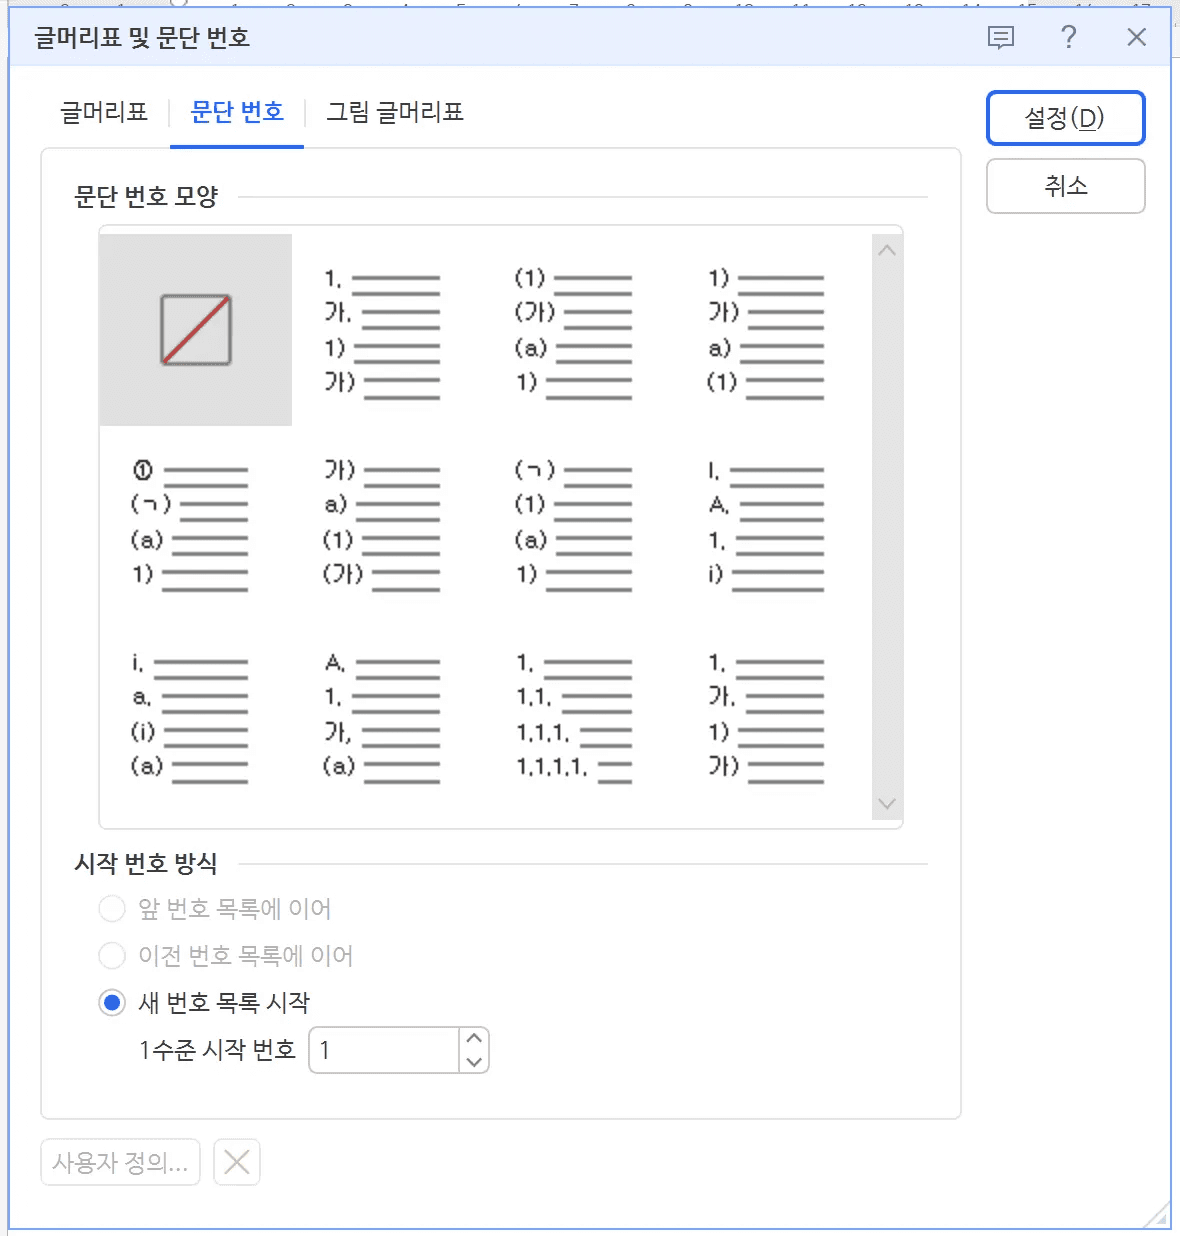The width and height of the screenshot is (1180, 1236).
Task: Choose the '이전 번호 목록에 이어' option
Action: [x=112, y=955]
